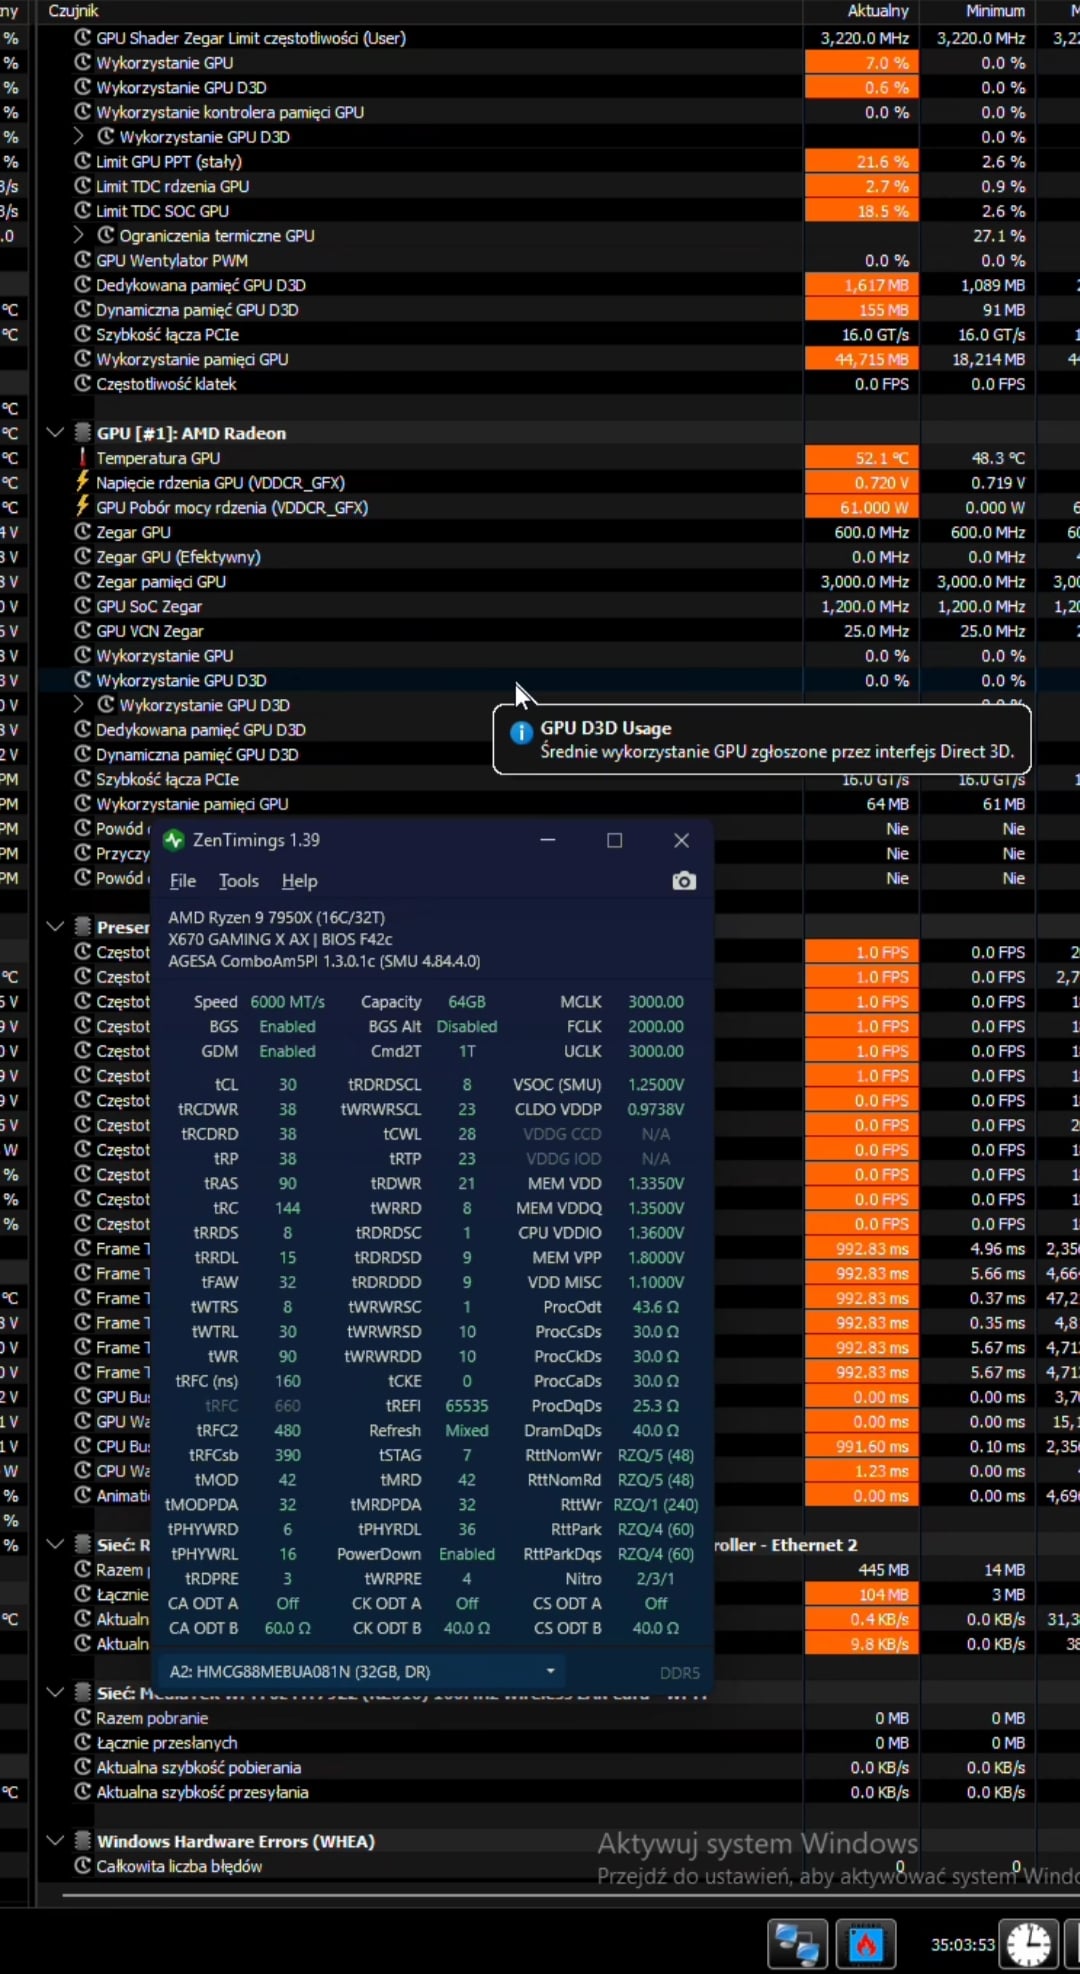Click the AMD Ryzen 9 7950X (16C/32T) line
1080x1974 pixels.
pyautogui.click(x=276, y=917)
